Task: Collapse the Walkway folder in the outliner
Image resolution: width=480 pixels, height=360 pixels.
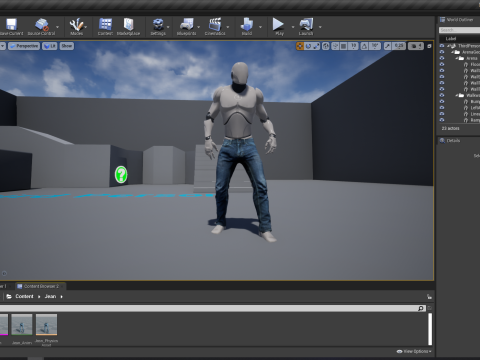Action: point(457,95)
